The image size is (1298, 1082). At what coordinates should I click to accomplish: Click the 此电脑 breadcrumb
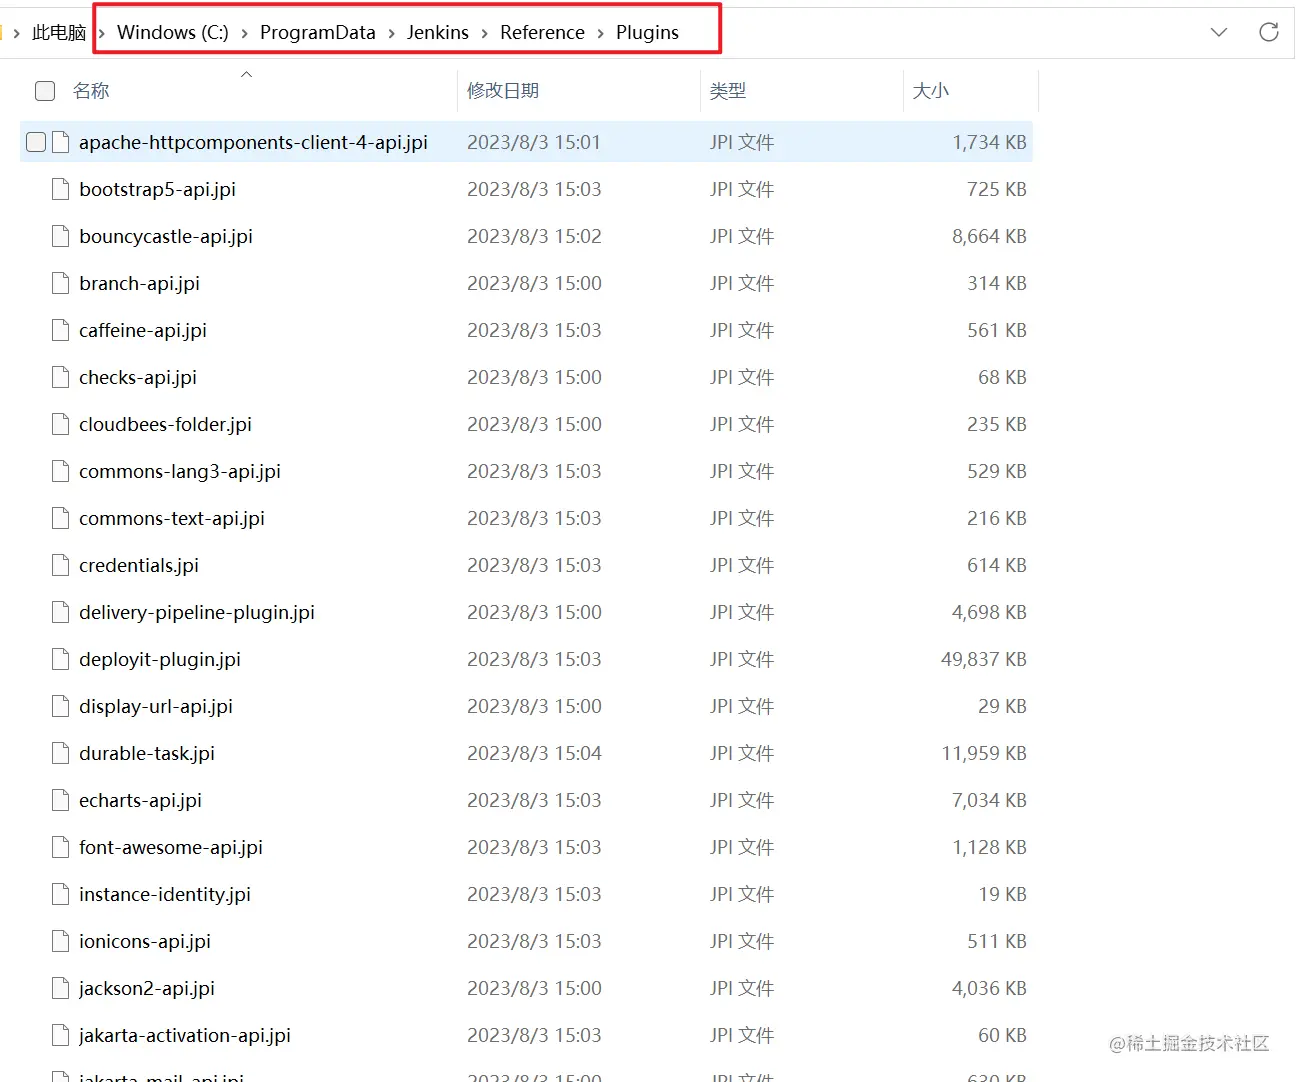pyautogui.click(x=59, y=32)
